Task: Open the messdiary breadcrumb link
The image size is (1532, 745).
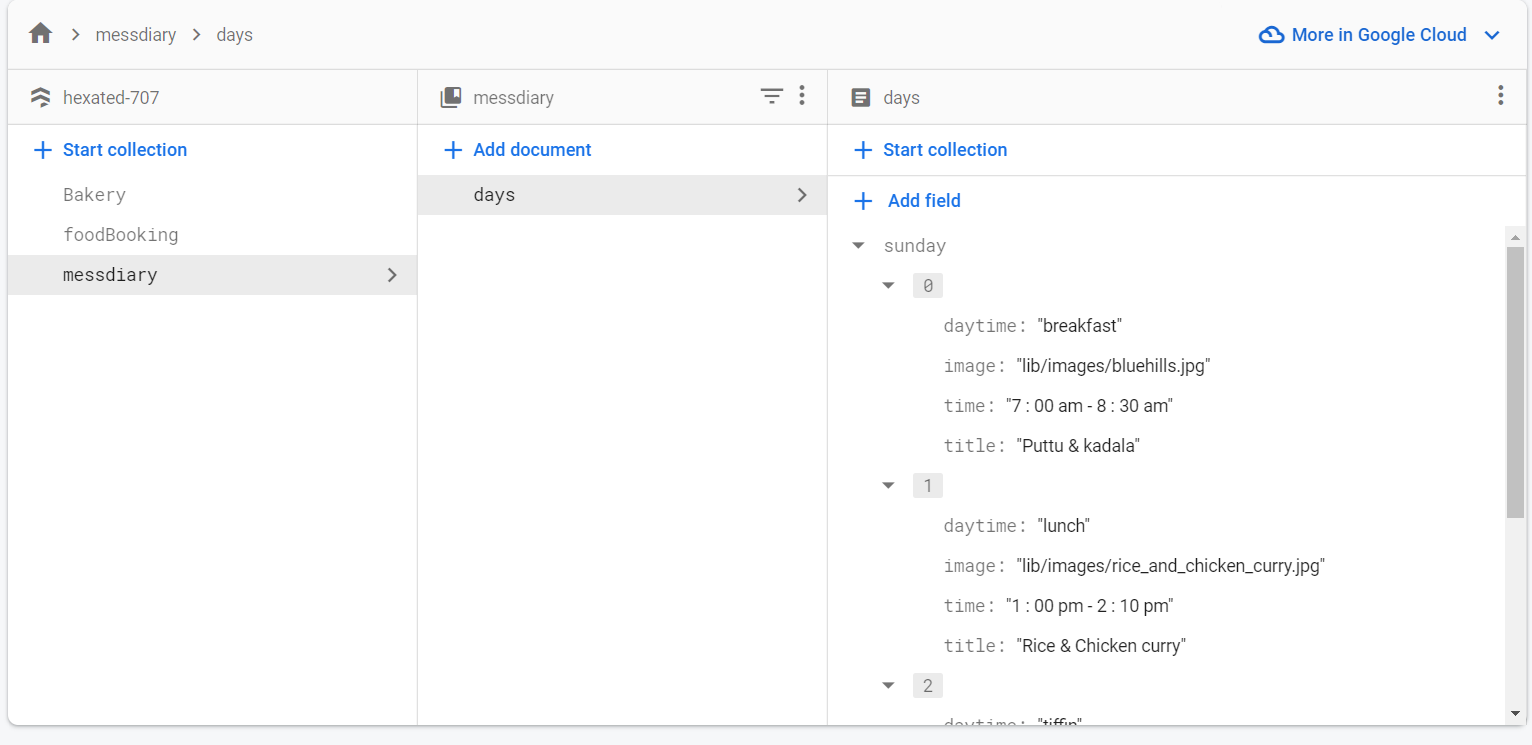Action: [x=136, y=35]
